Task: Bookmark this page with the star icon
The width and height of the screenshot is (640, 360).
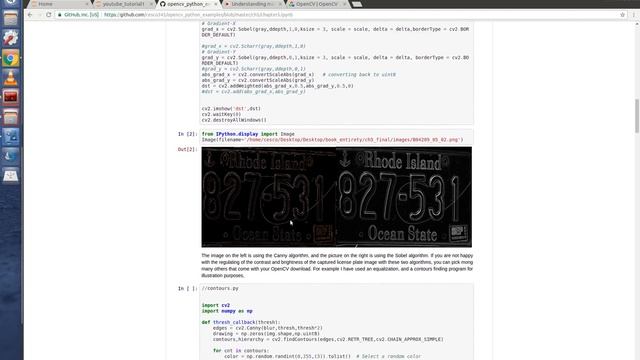Action: 622,15
